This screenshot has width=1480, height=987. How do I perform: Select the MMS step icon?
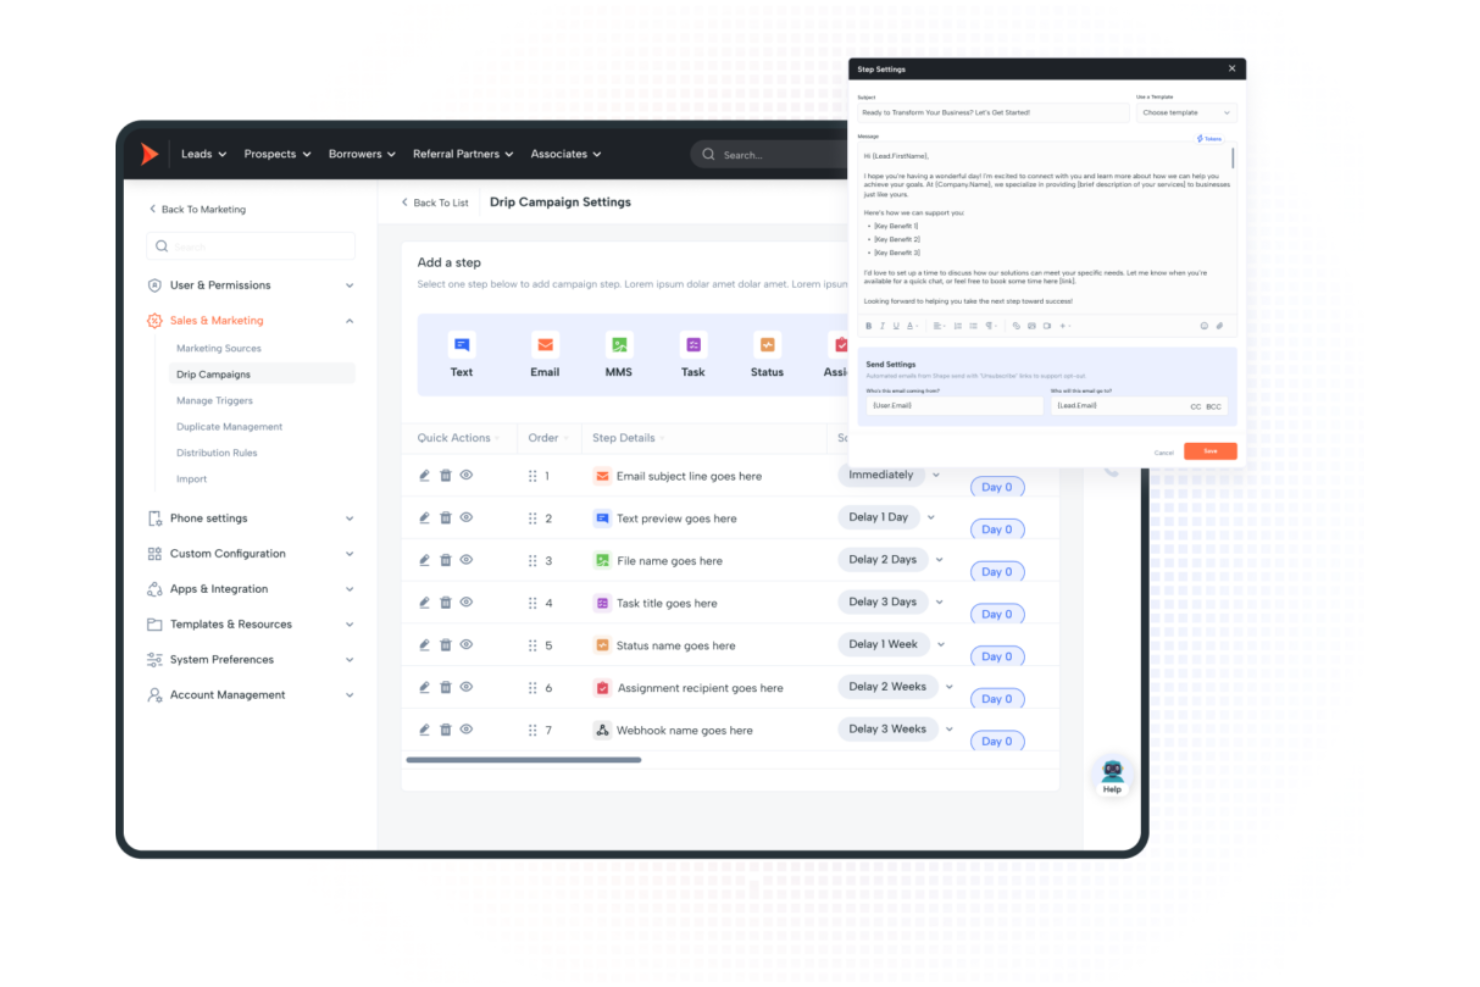(x=619, y=346)
